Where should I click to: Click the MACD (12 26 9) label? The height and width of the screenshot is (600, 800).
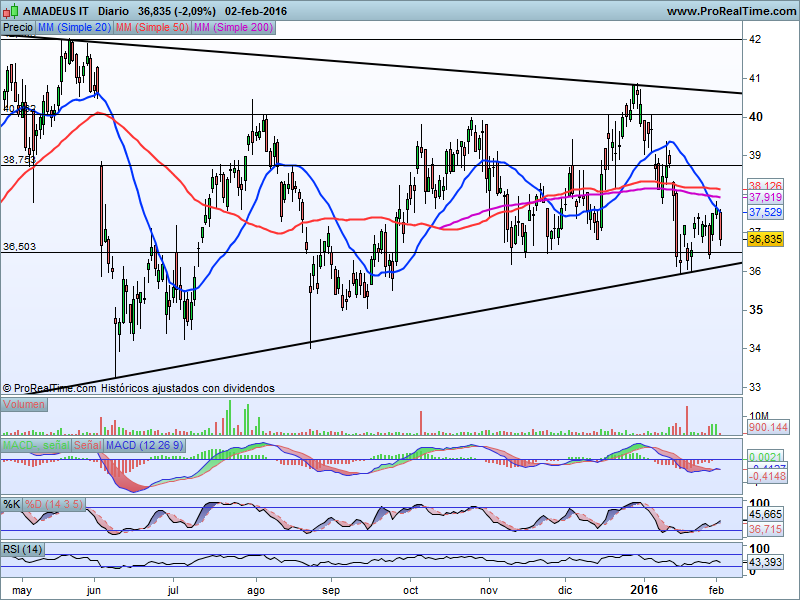click(144, 445)
